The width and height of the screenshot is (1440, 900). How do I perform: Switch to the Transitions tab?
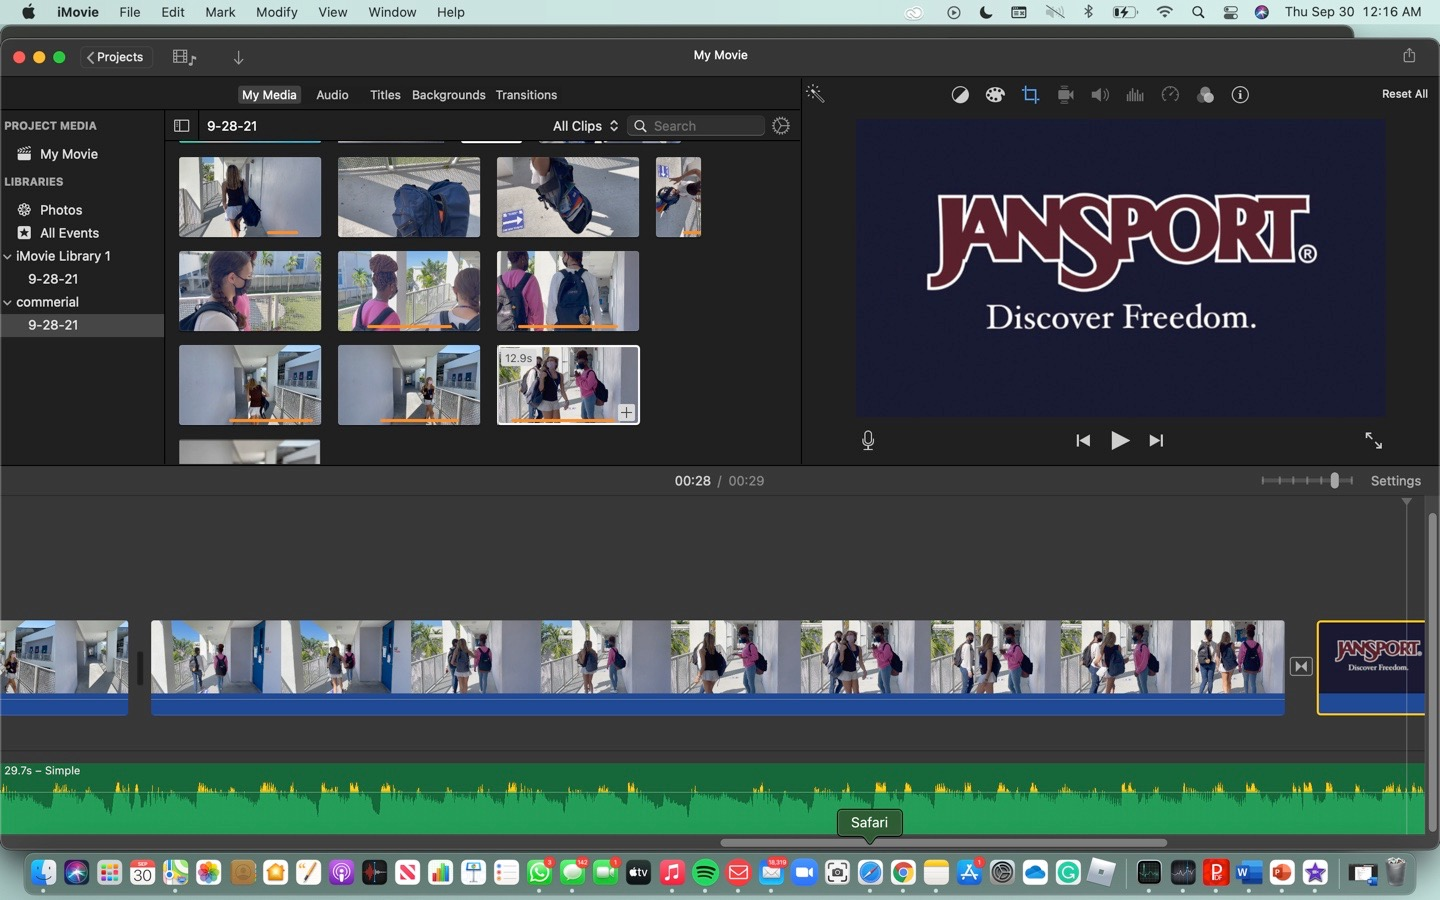pos(526,95)
